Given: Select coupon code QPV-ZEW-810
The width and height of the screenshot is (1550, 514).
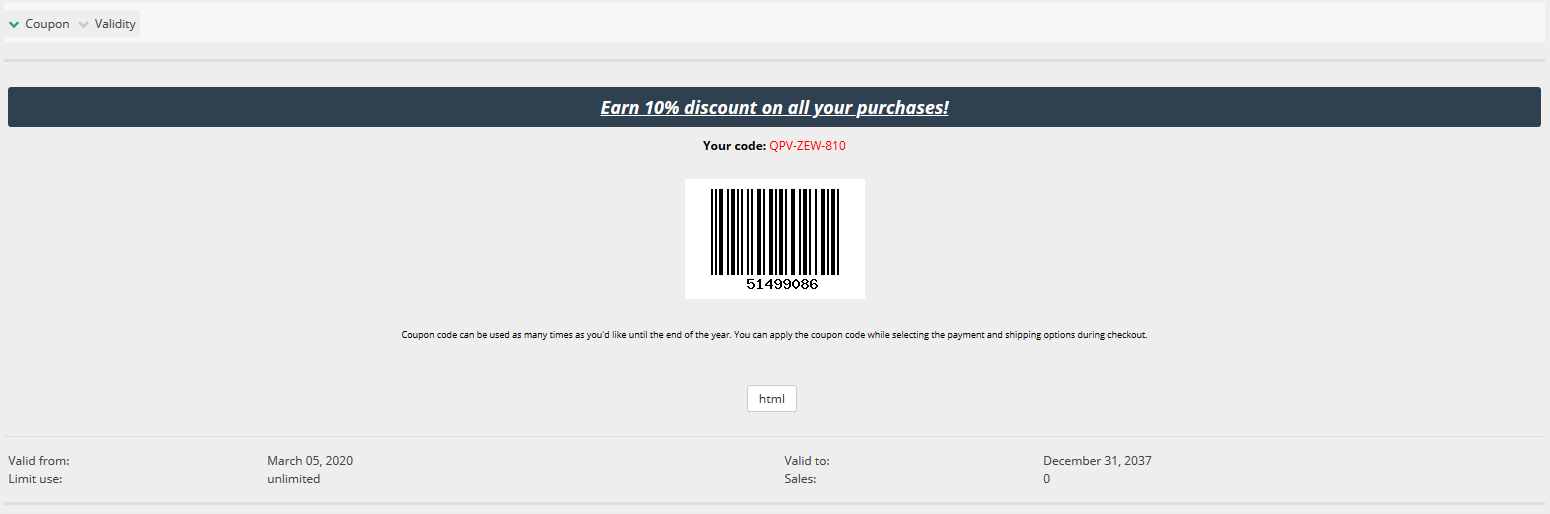Looking at the screenshot, I should tap(807, 146).
